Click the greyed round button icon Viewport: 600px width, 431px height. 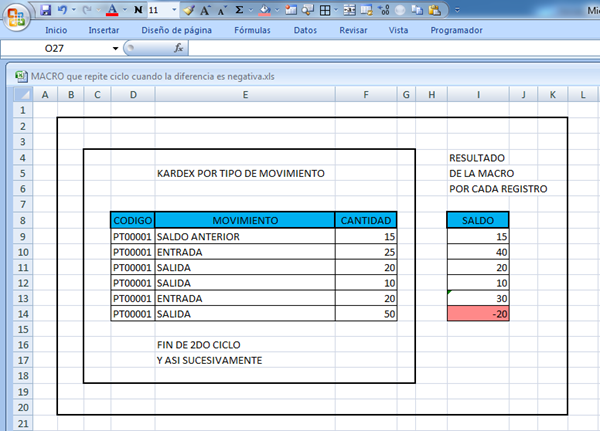400,10
